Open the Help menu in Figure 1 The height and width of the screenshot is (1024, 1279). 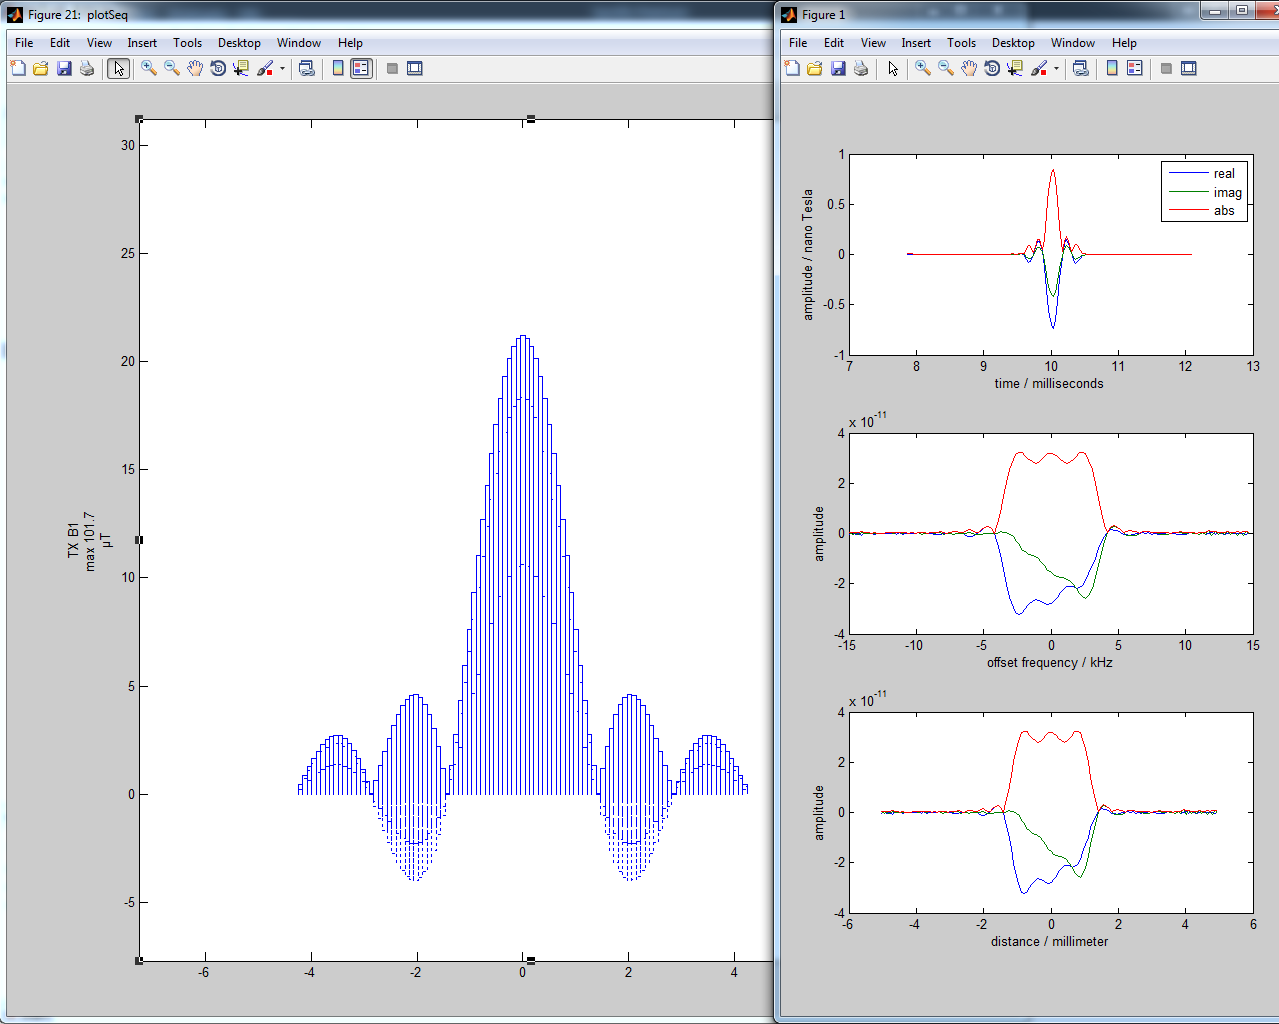(x=1124, y=43)
